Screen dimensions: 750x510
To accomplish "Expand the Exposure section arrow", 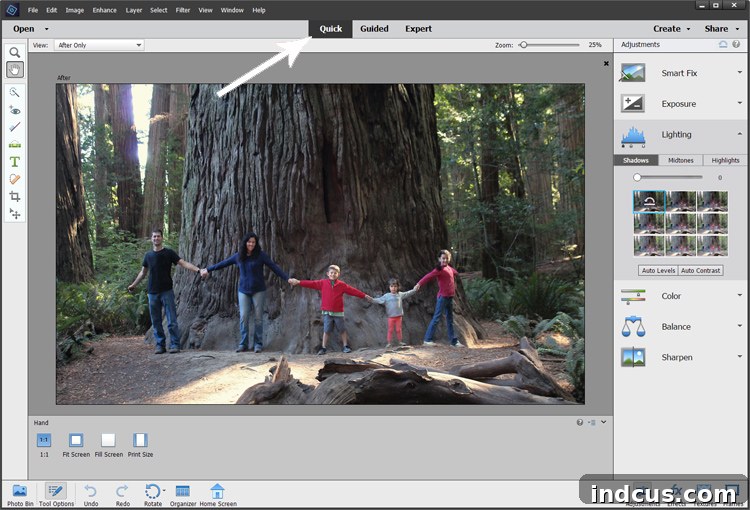I will coord(739,103).
